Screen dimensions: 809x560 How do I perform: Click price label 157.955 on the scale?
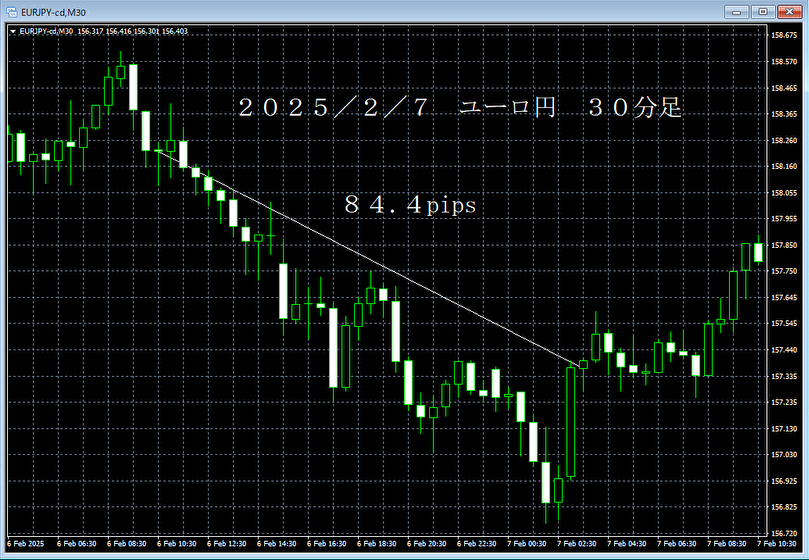point(784,219)
